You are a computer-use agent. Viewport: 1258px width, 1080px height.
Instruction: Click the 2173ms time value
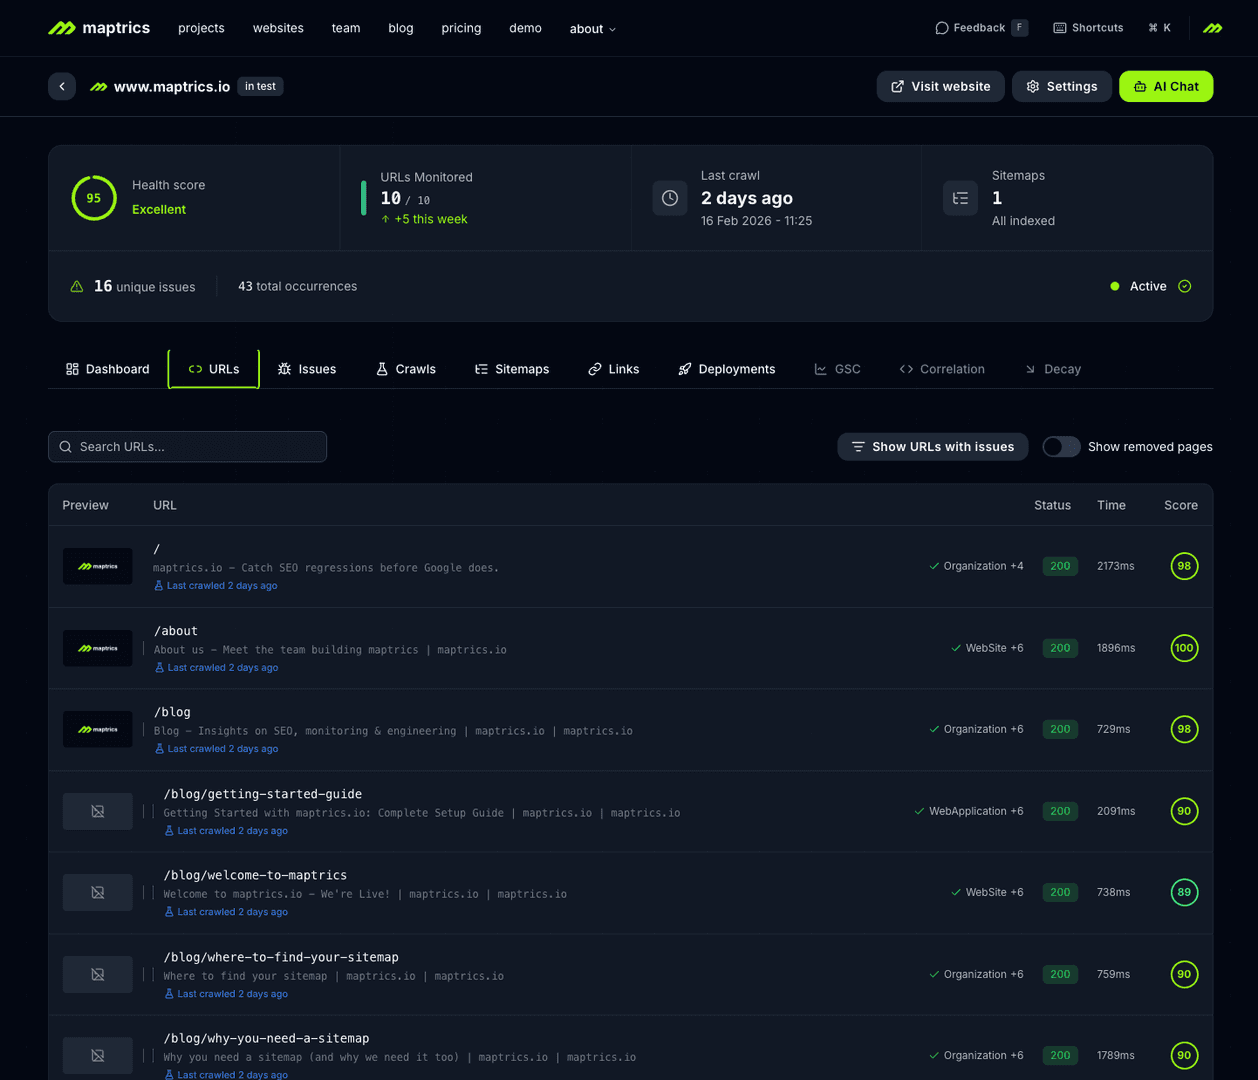pyautogui.click(x=1116, y=566)
